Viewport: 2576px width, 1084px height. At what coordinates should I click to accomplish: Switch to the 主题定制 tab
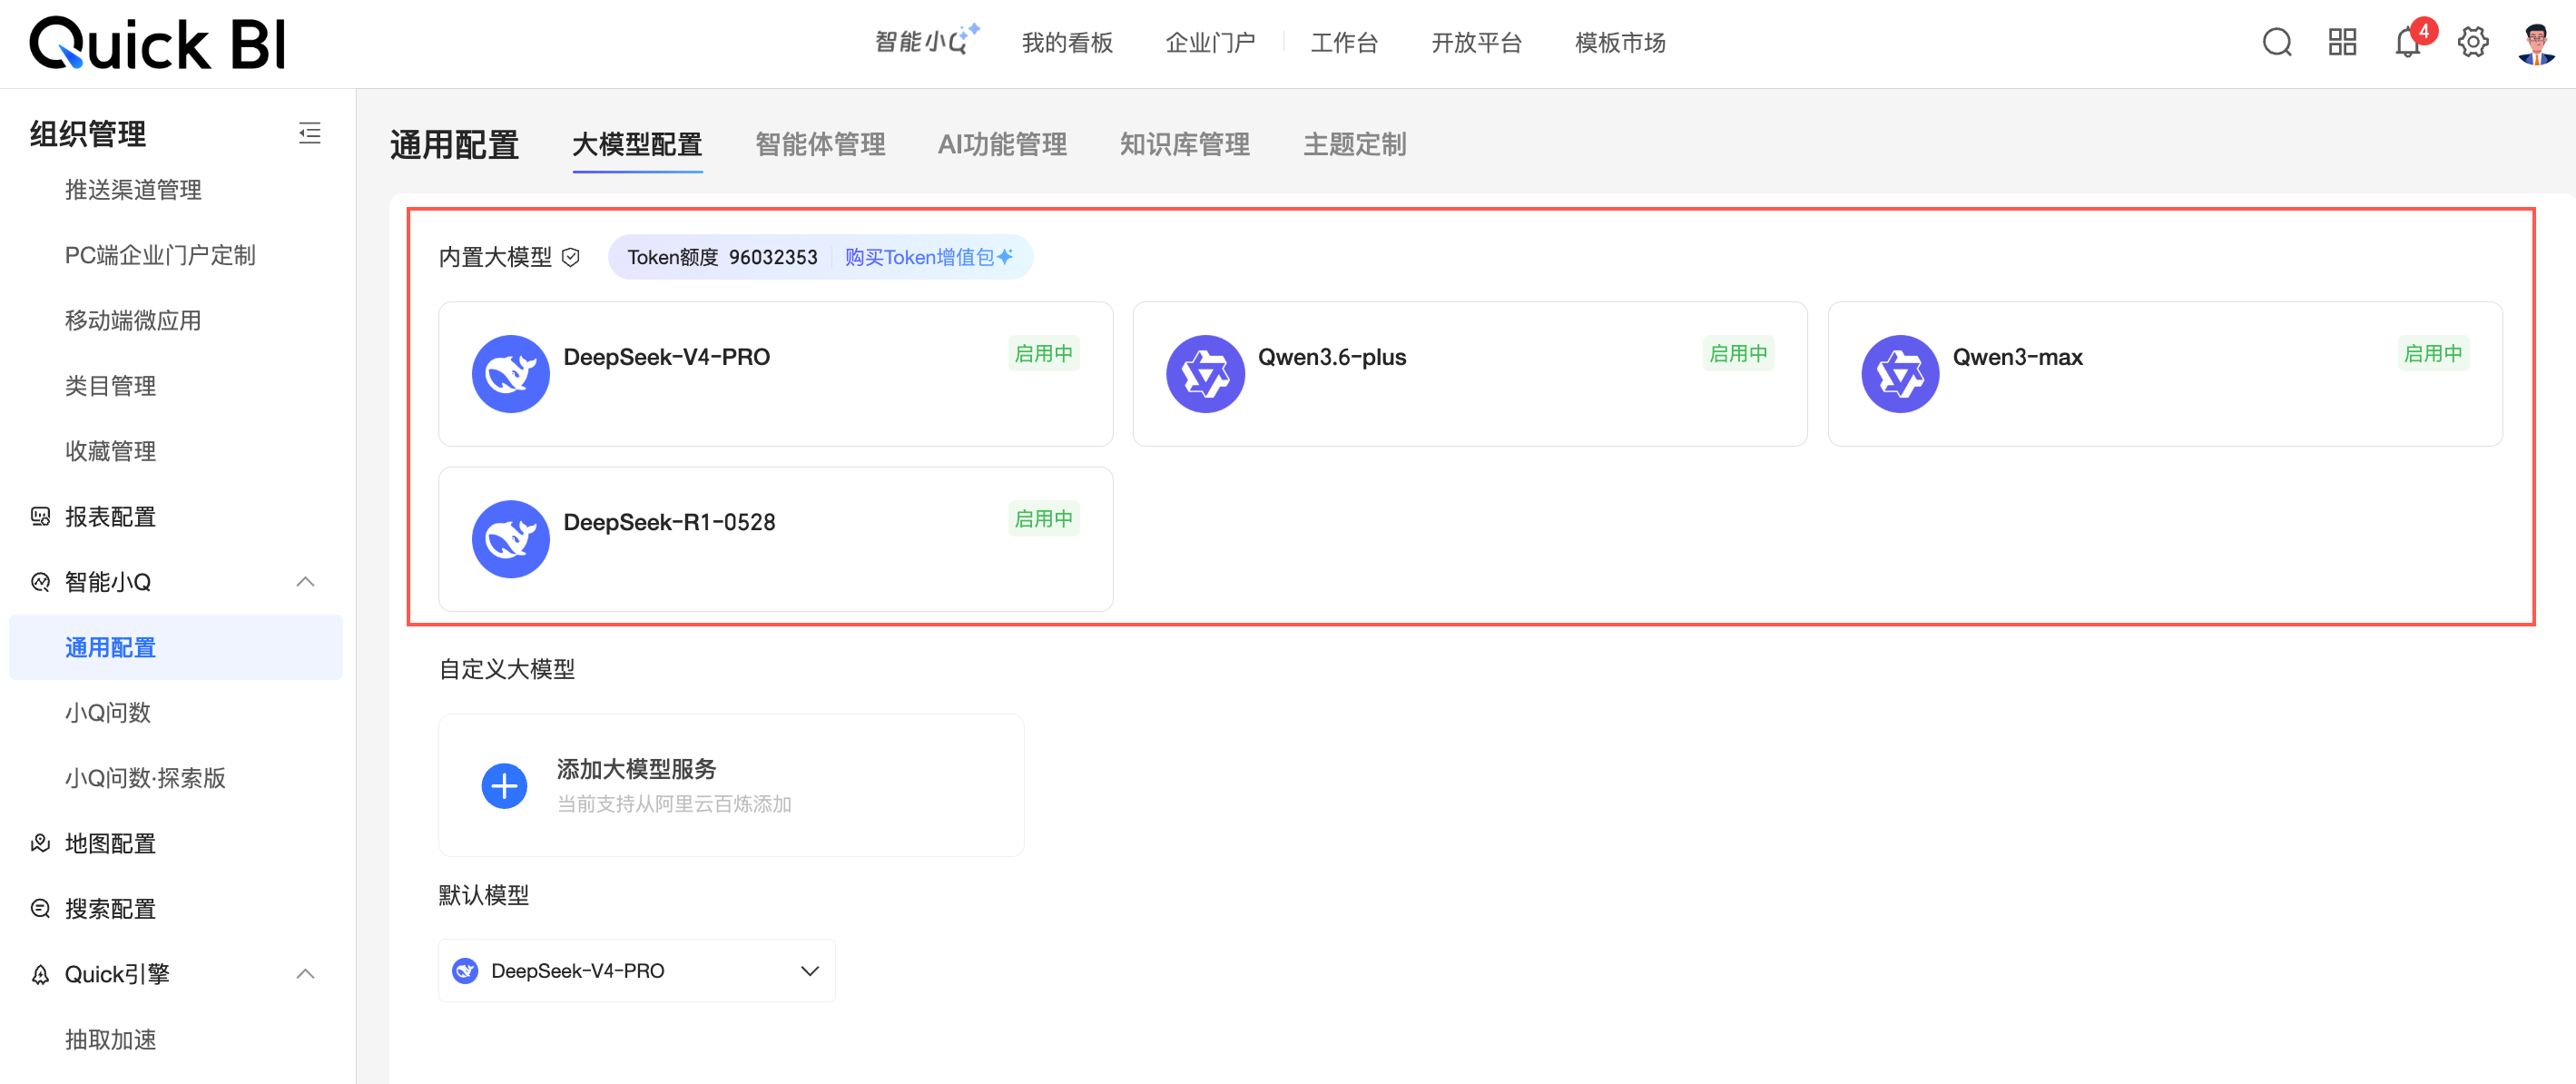click(x=1355, y=145)
